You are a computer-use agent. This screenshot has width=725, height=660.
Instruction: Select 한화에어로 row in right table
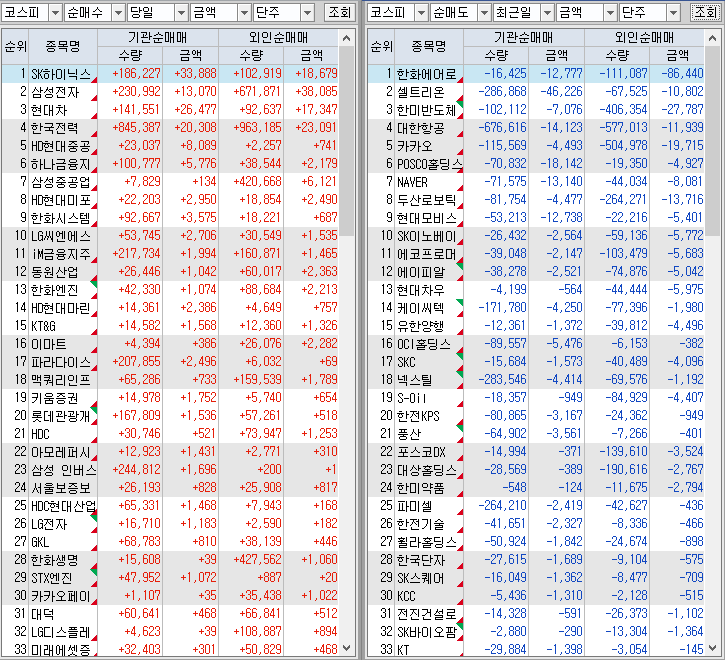(x=536, y=74)
